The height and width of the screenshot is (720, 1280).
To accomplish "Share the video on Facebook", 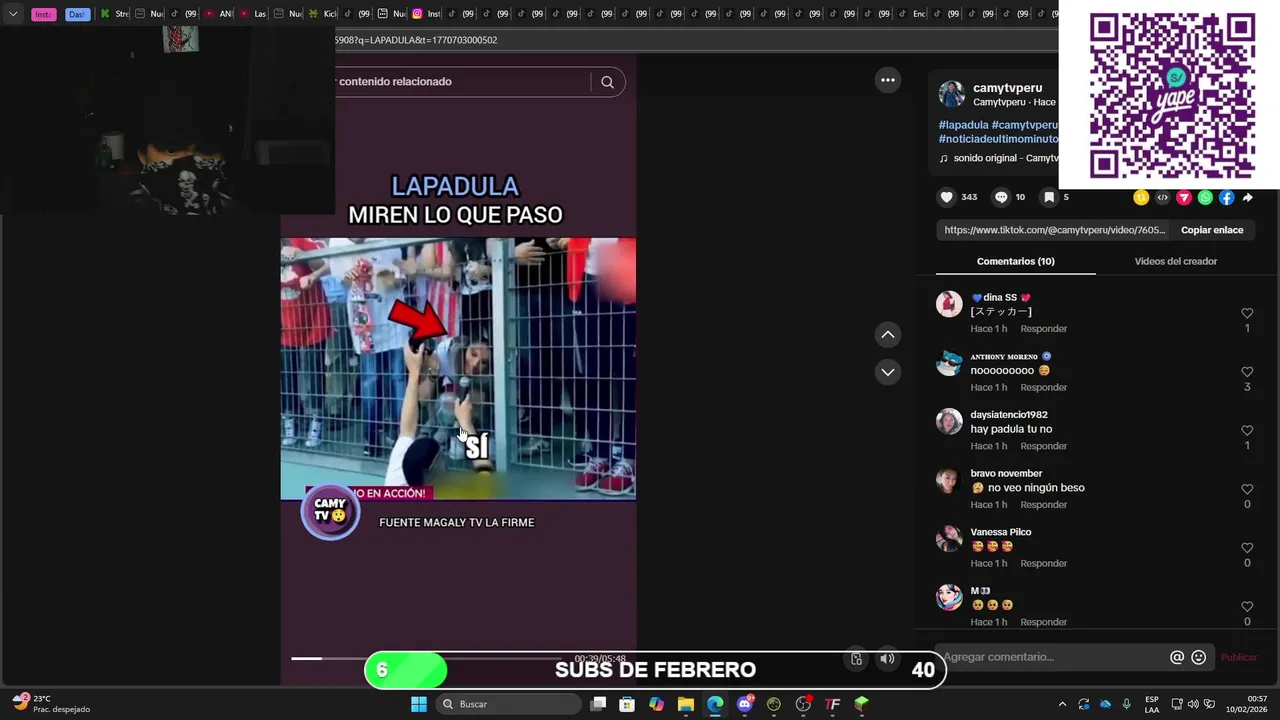I will point(1226,198).
